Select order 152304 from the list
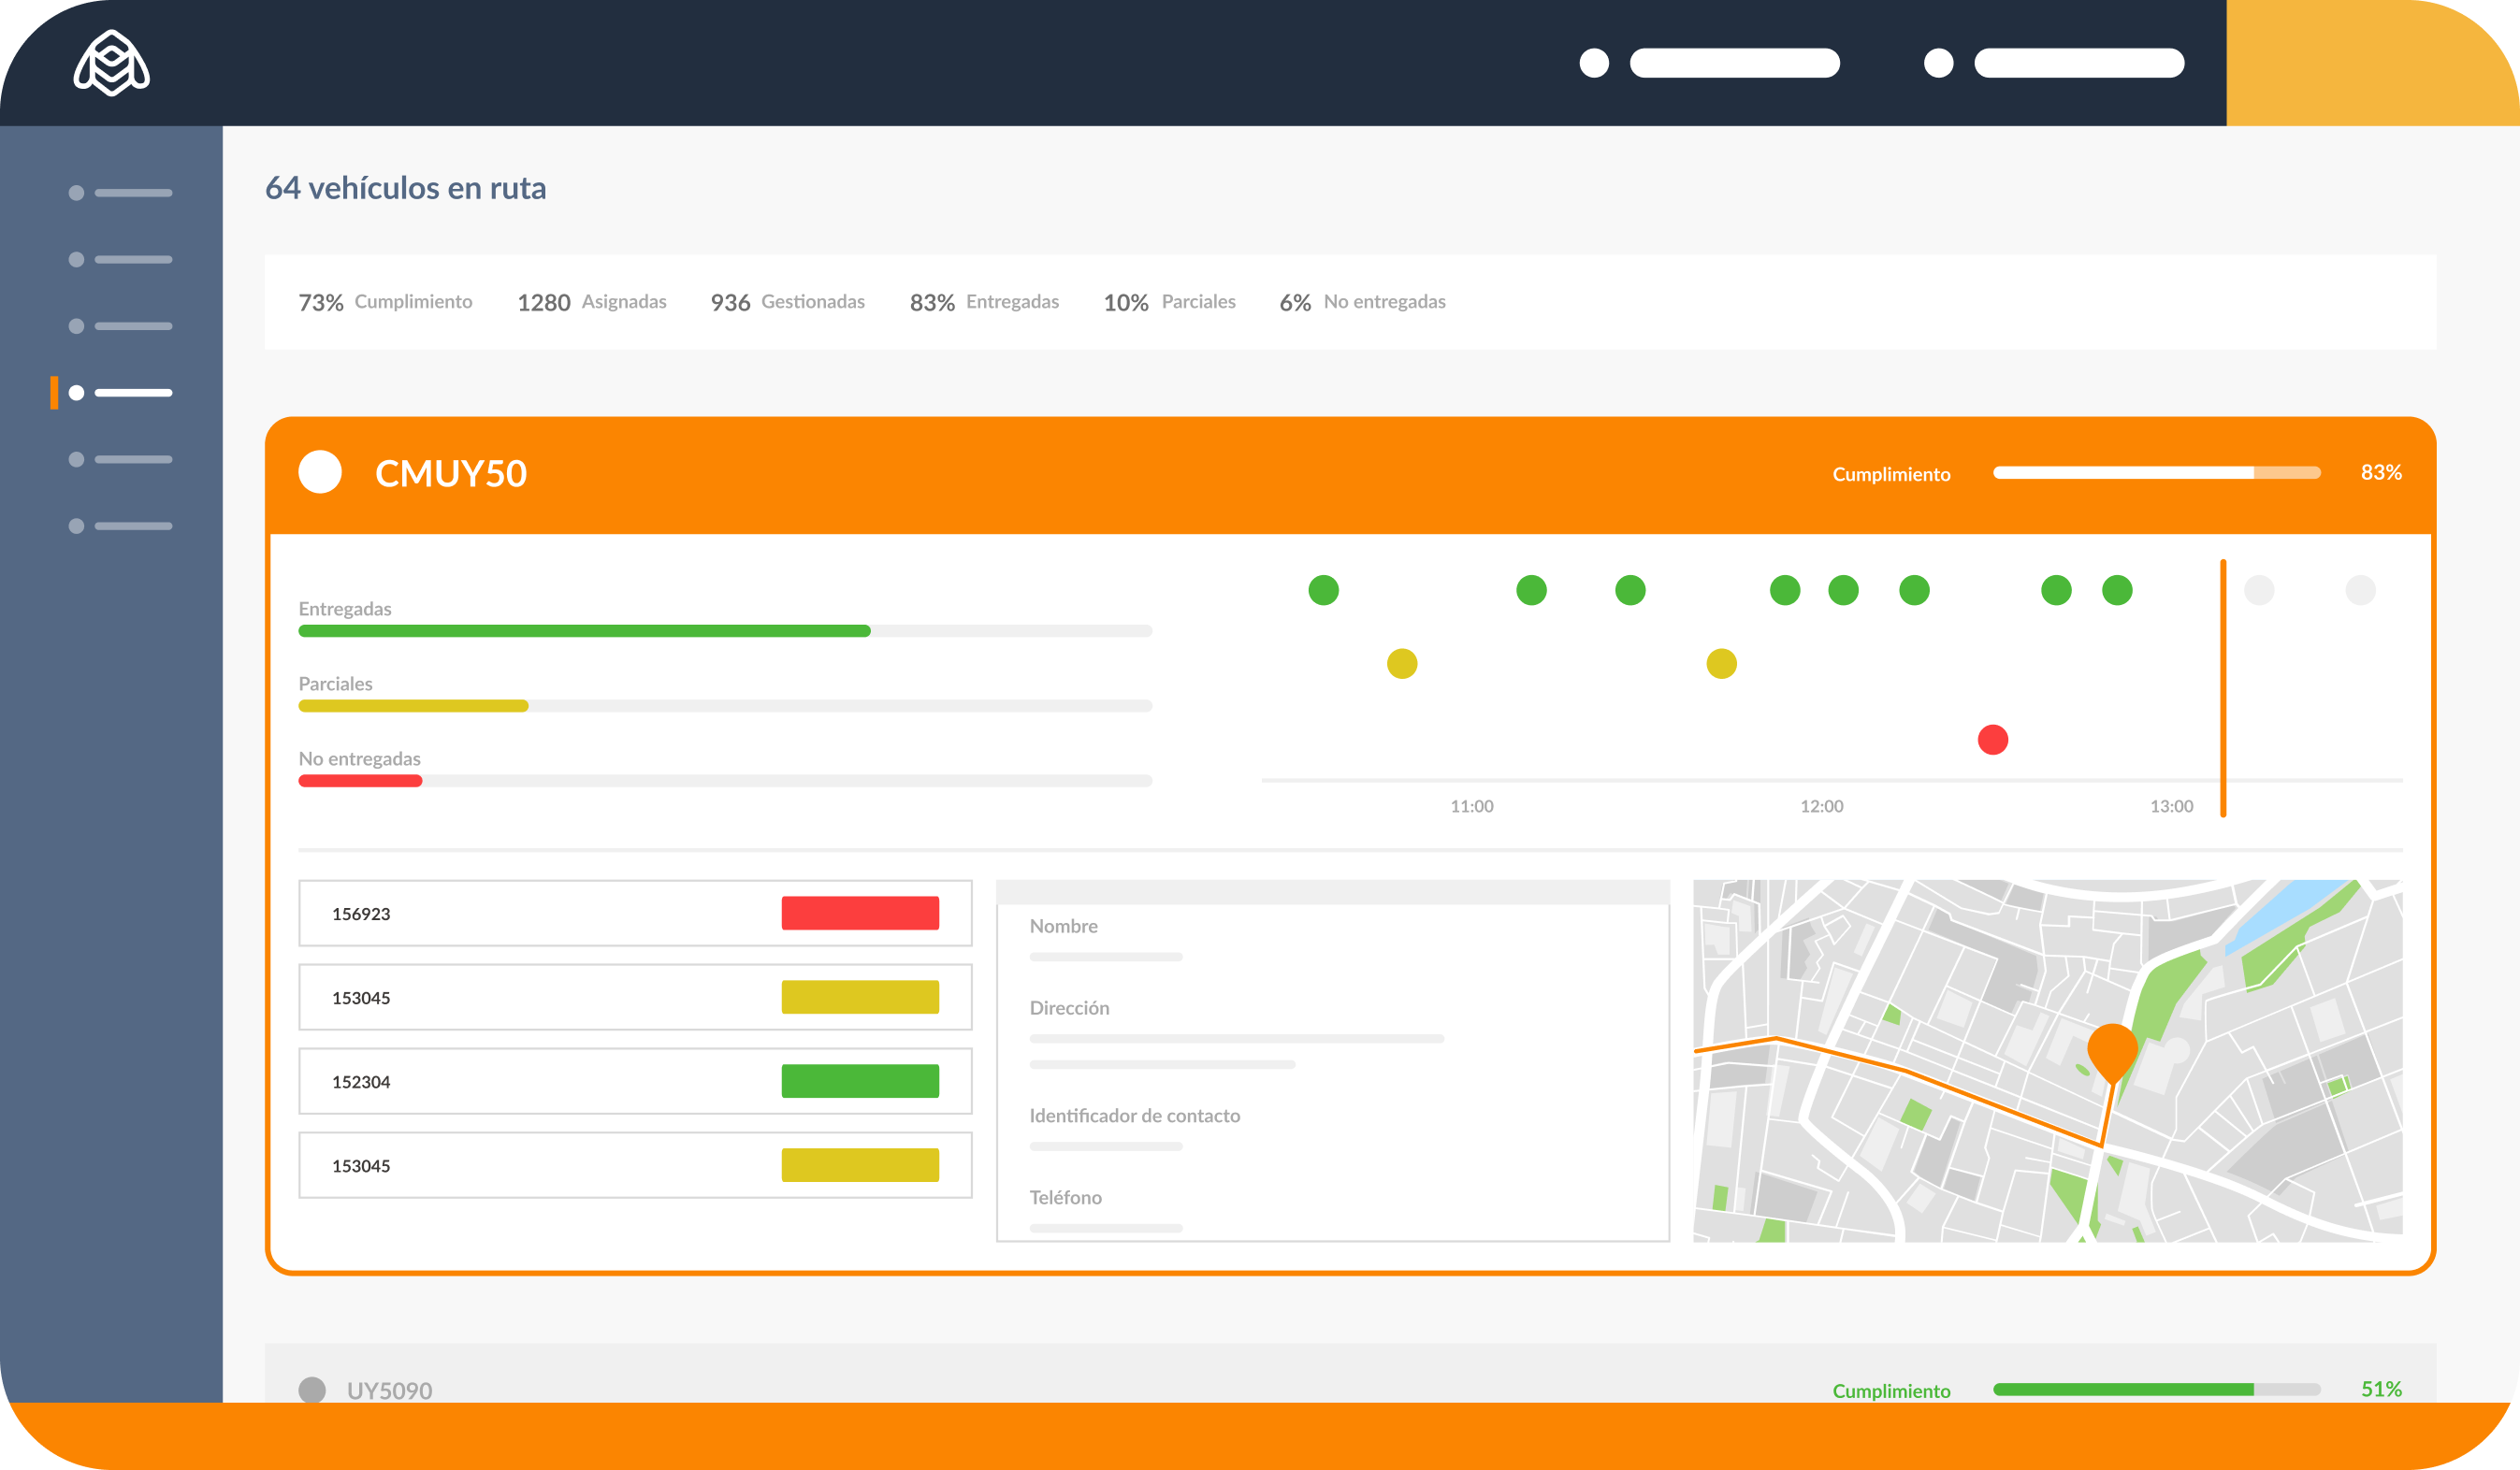The height and width of the screenshot is (1470, 2520). pos(636,1081)
